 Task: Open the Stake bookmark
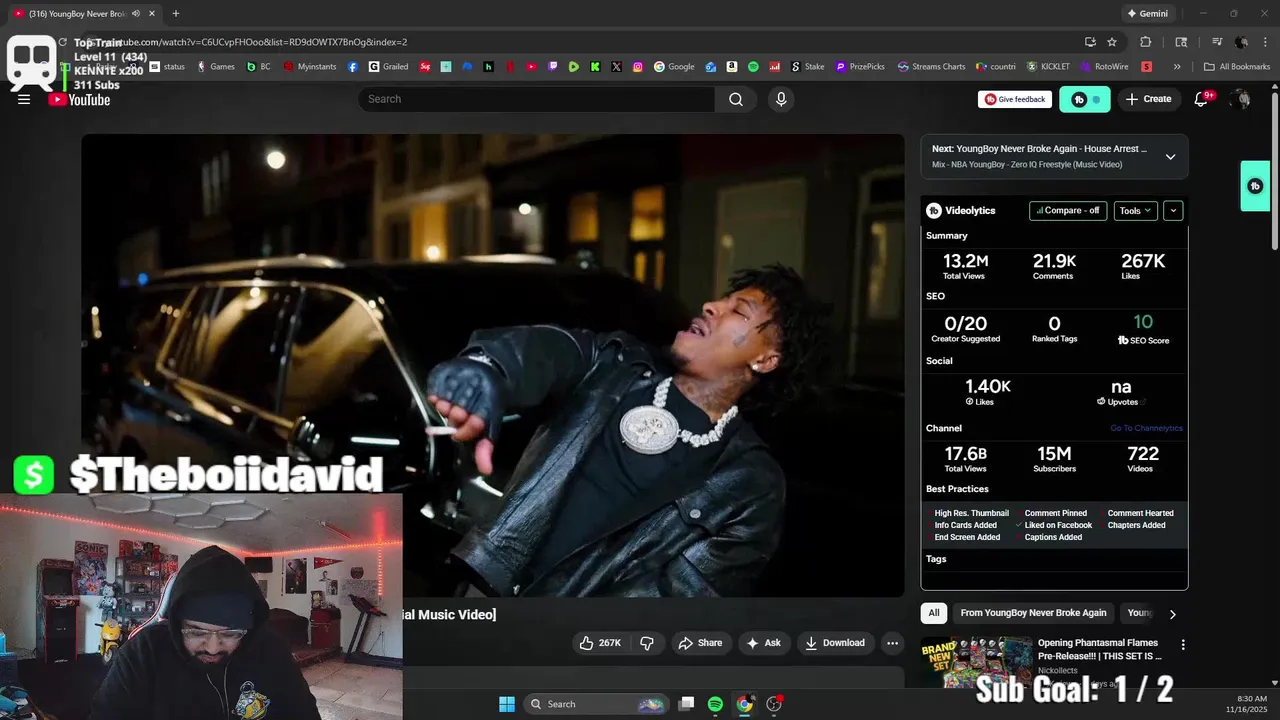point(808,67)
